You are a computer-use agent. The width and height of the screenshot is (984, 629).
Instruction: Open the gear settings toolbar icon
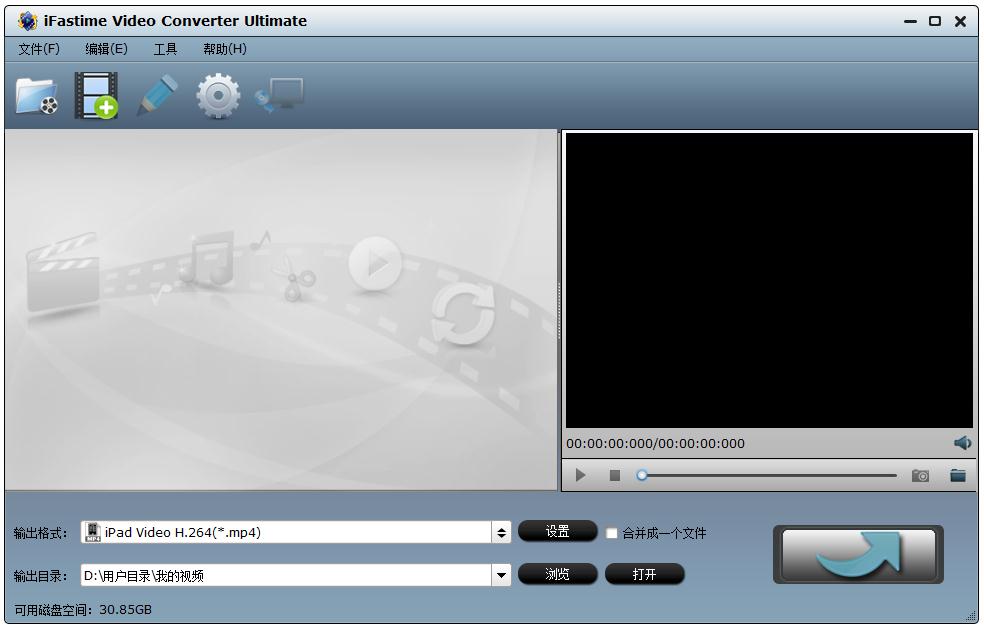[218, 96]
